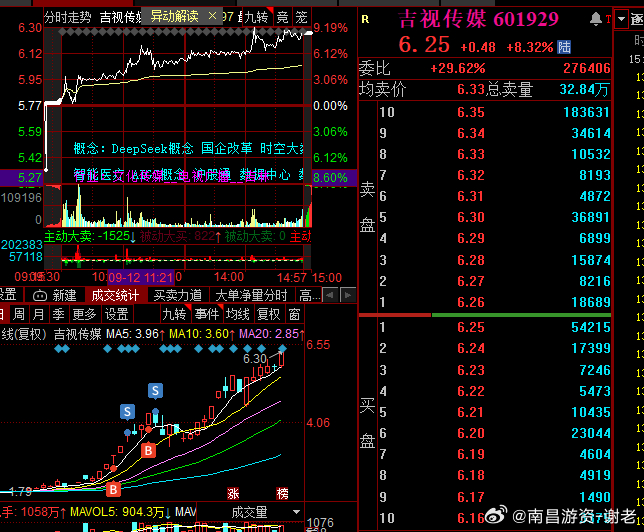Switch to the 买卖力道 tab
Viewport: 644px width, 532px height.
[x=177, y=295]
